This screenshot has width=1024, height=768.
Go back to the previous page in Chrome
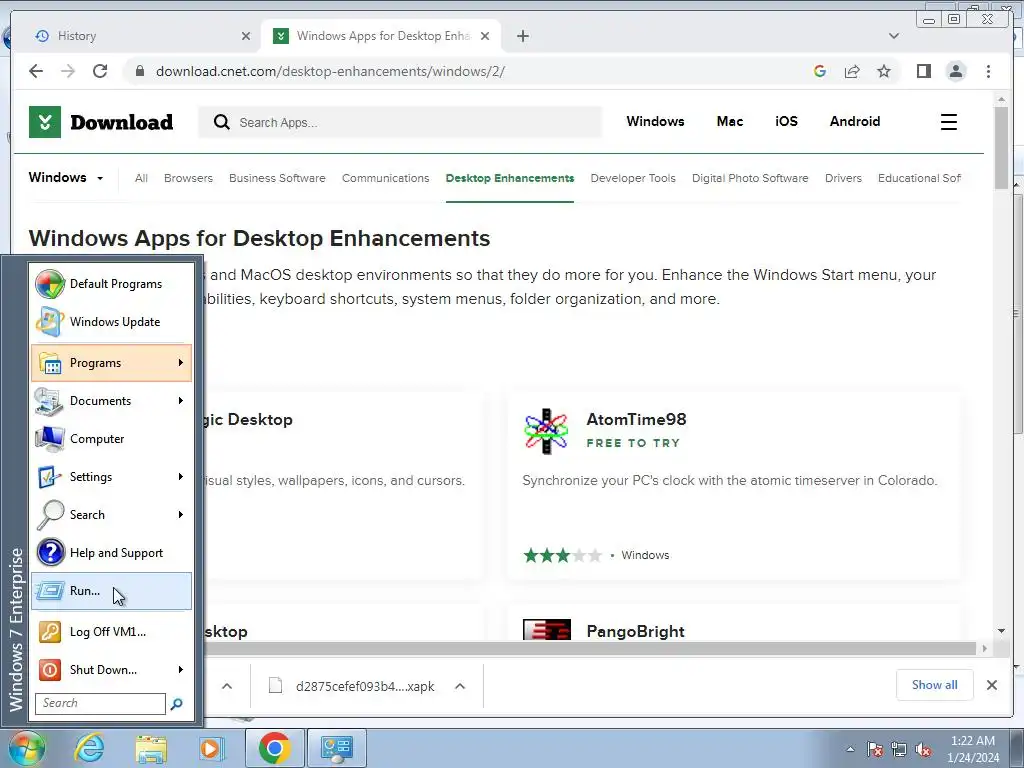click(x=36, y=71)
